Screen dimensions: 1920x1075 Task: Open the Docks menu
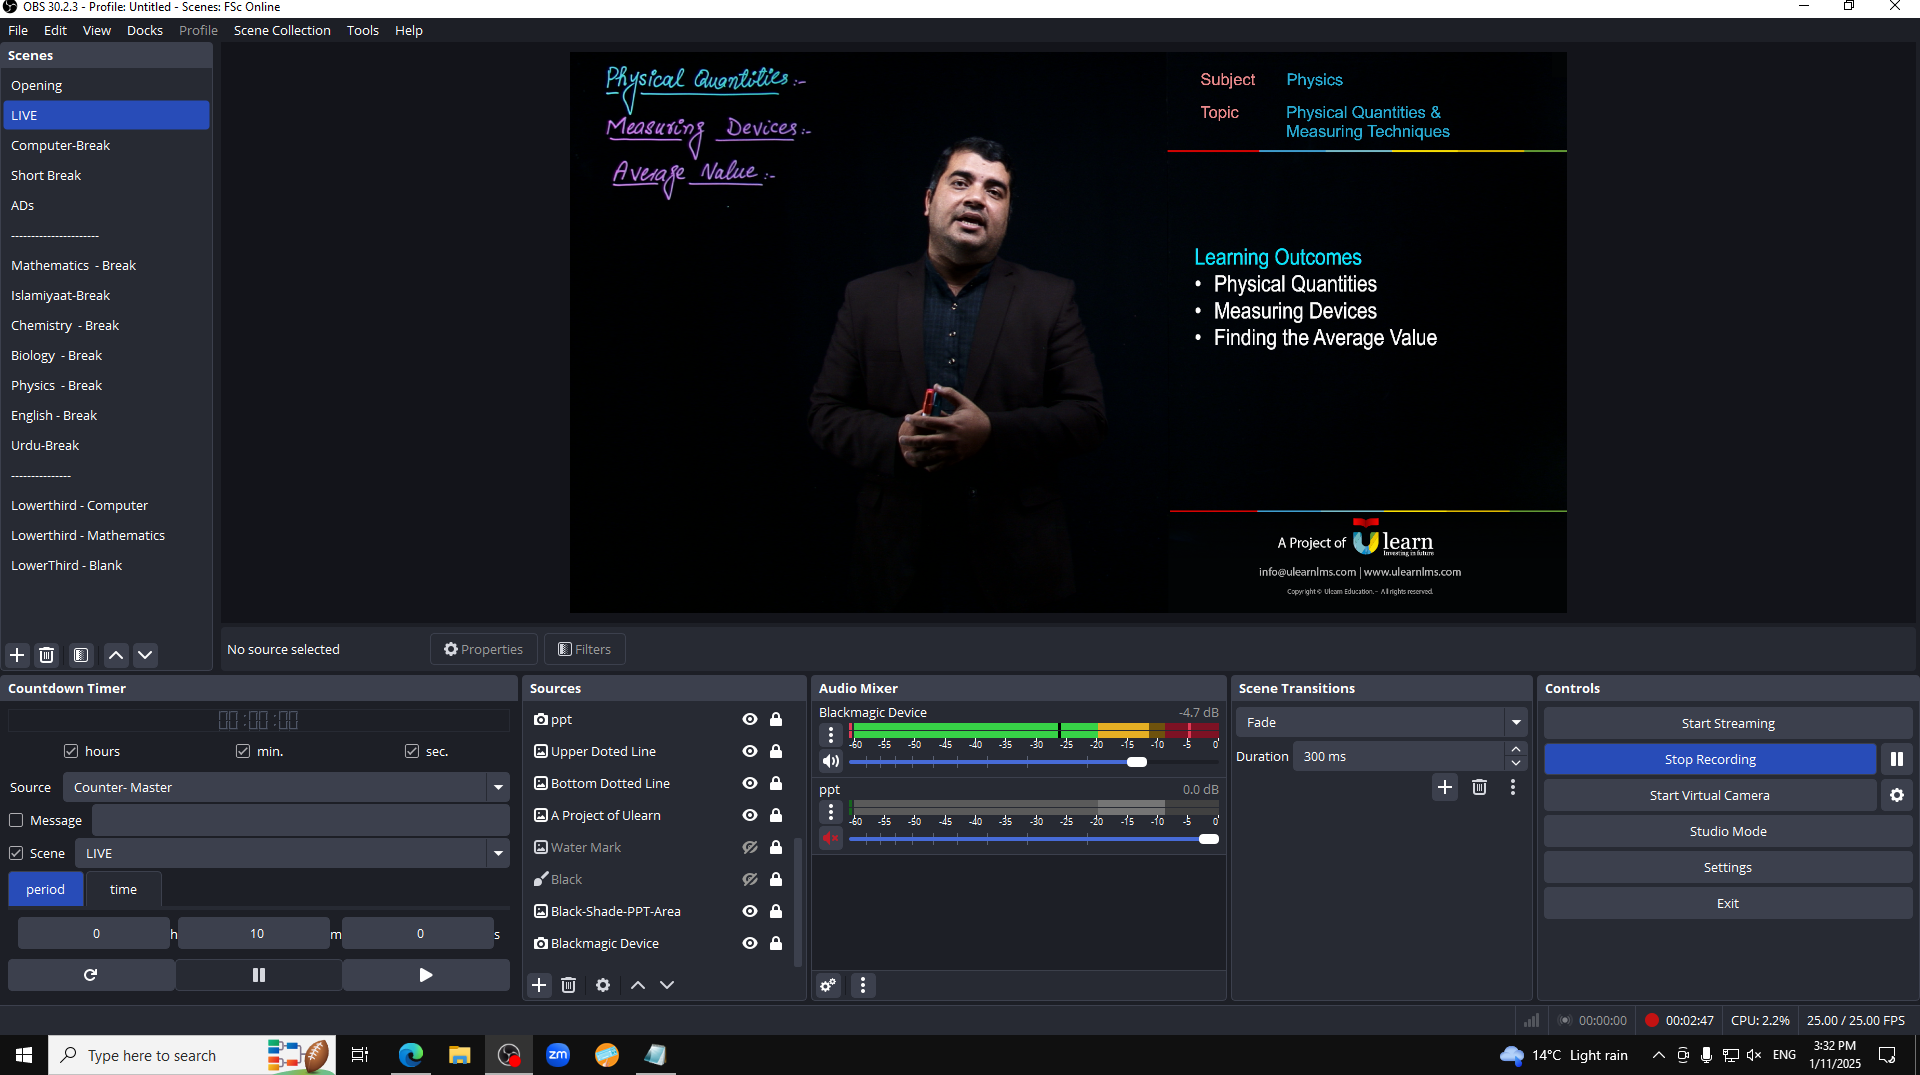coord(144,30)
